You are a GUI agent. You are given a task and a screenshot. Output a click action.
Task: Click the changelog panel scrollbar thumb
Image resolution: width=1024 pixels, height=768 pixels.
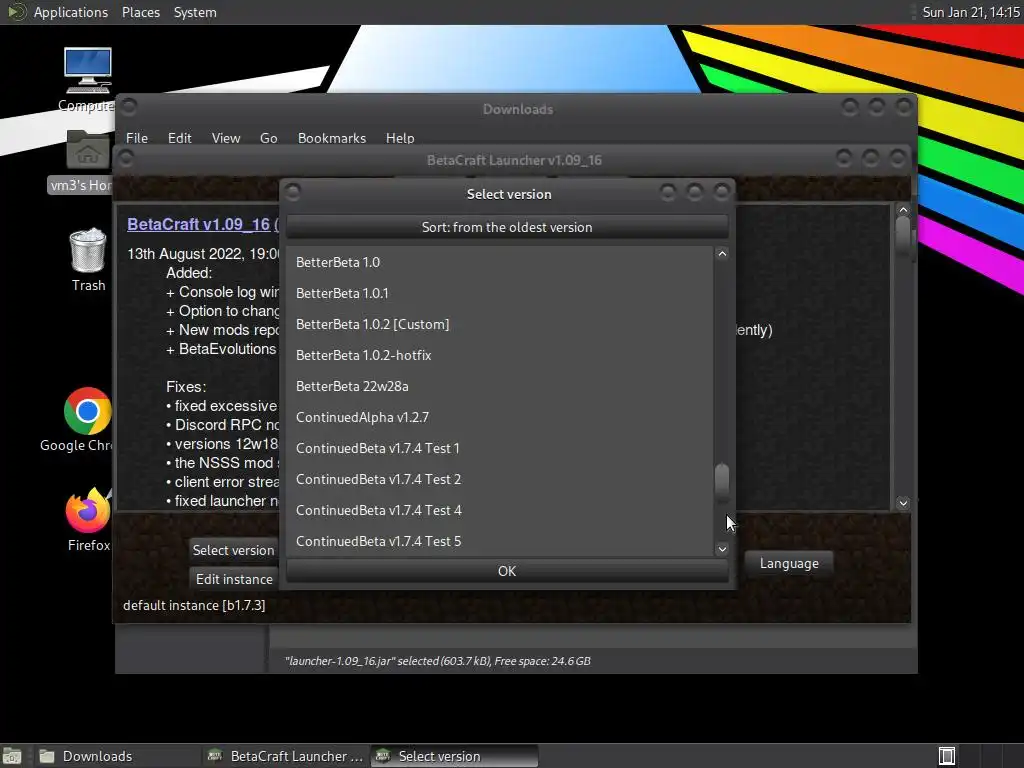click(903, 234)
